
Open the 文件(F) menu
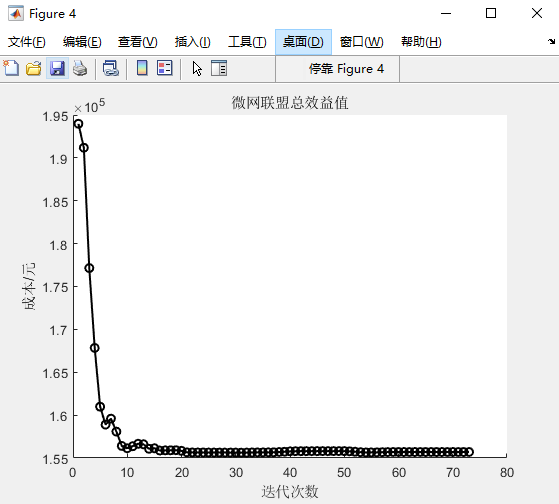click(27, 42)
